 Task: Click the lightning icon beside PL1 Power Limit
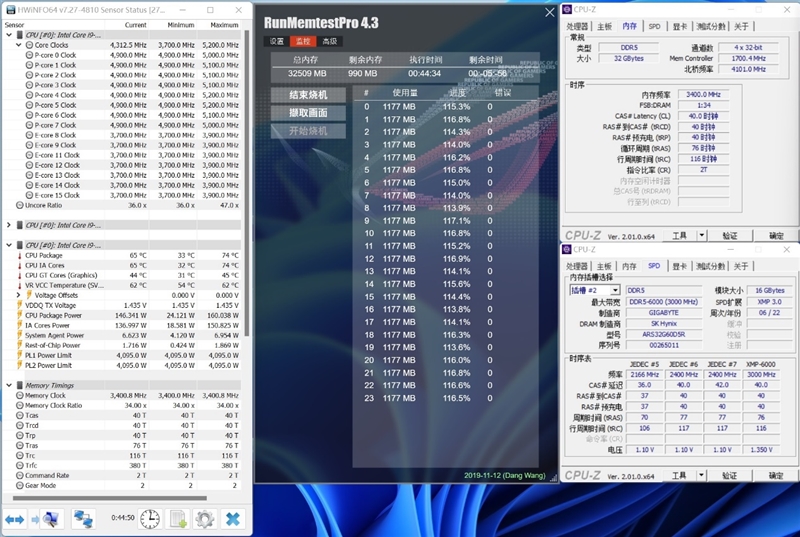(x=20, y=355)
